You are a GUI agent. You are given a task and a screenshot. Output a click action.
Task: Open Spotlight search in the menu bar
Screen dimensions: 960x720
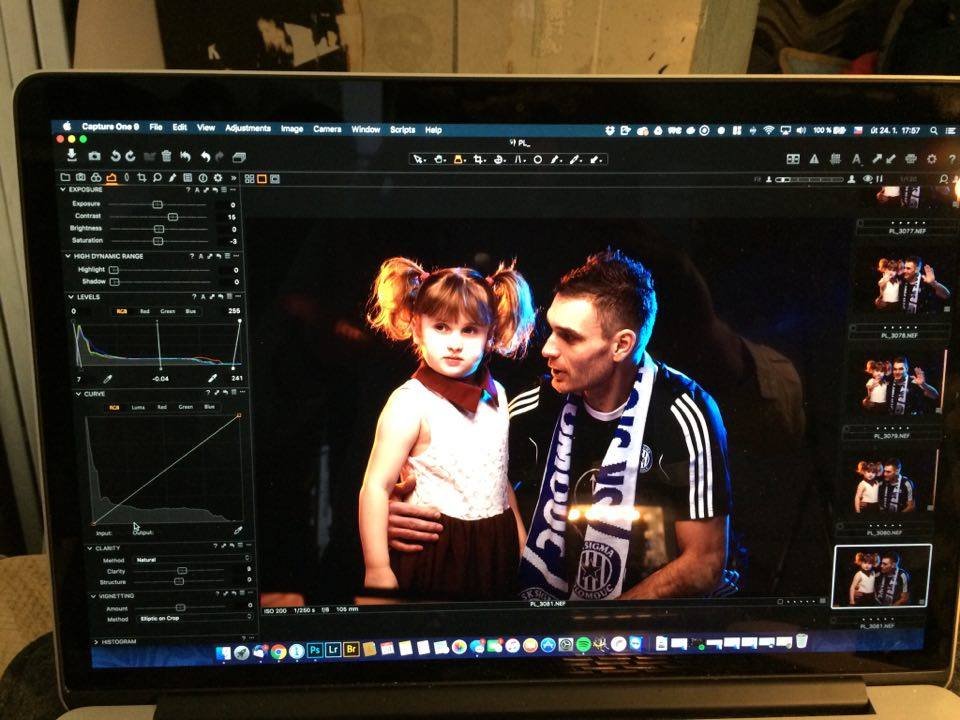(x=934, y=130)
